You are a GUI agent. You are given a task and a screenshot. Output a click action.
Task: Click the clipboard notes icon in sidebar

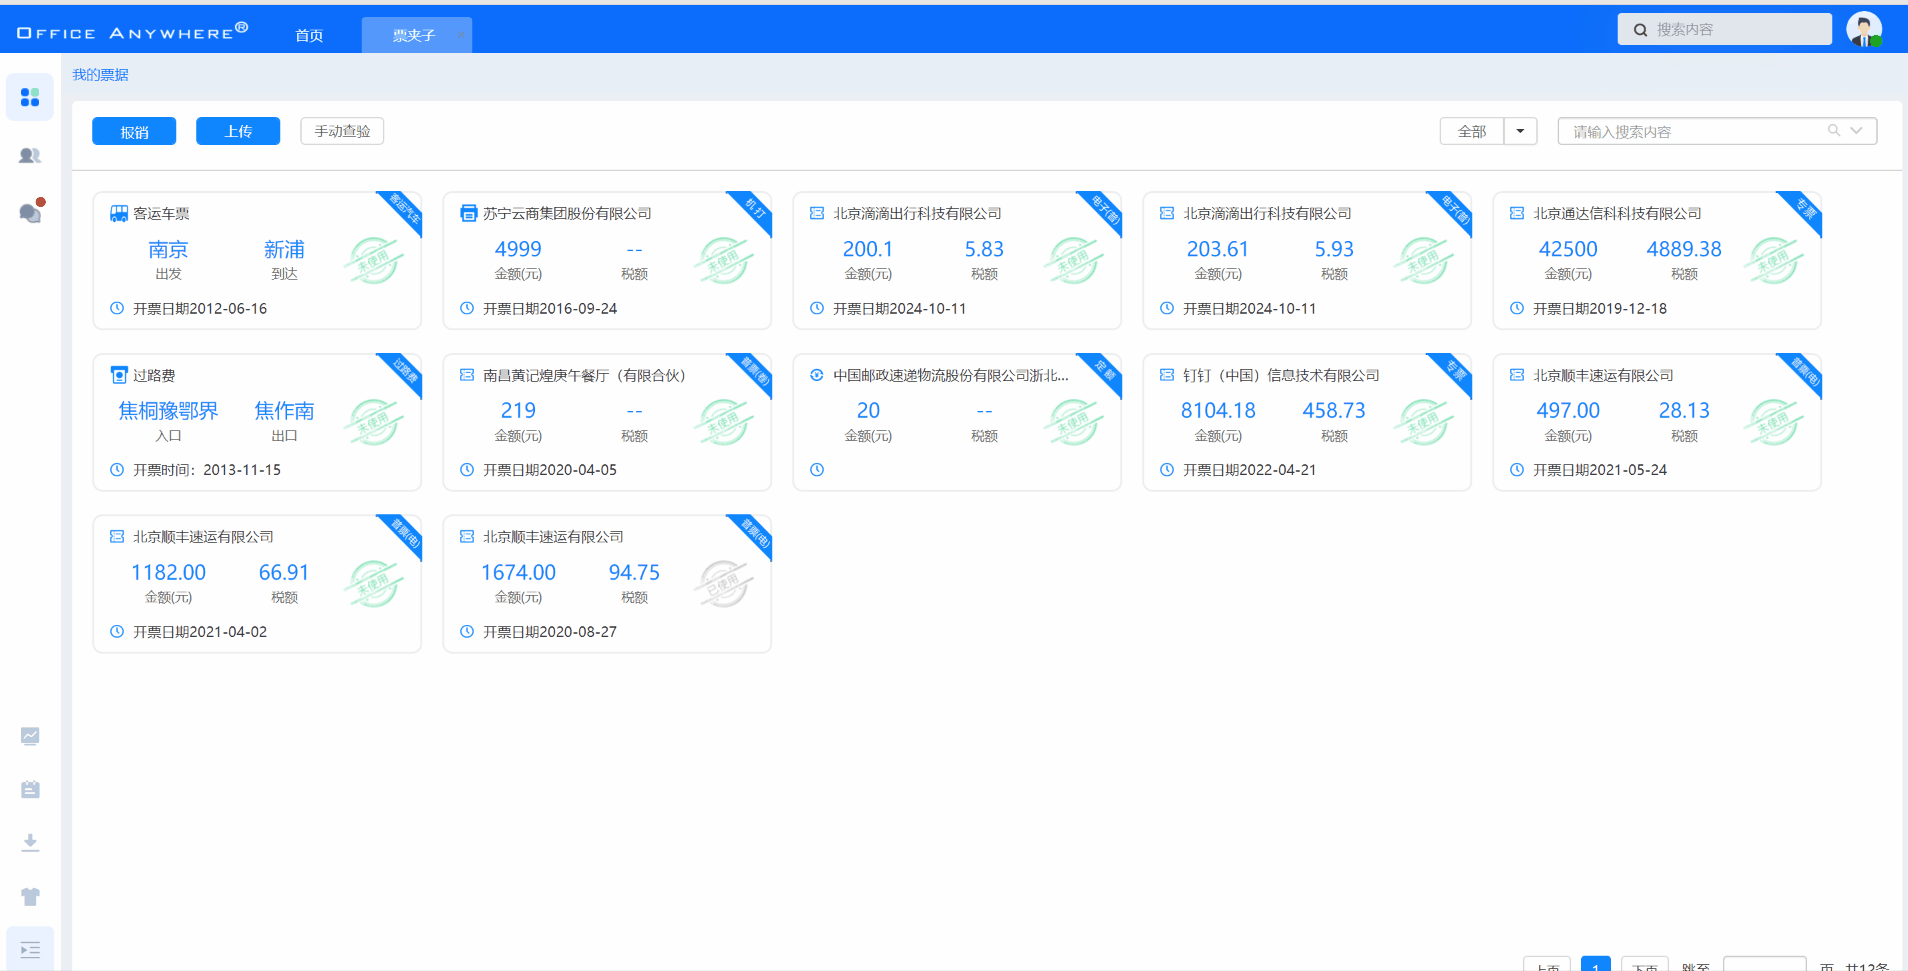pyautogui.click(x=30, y=790)
